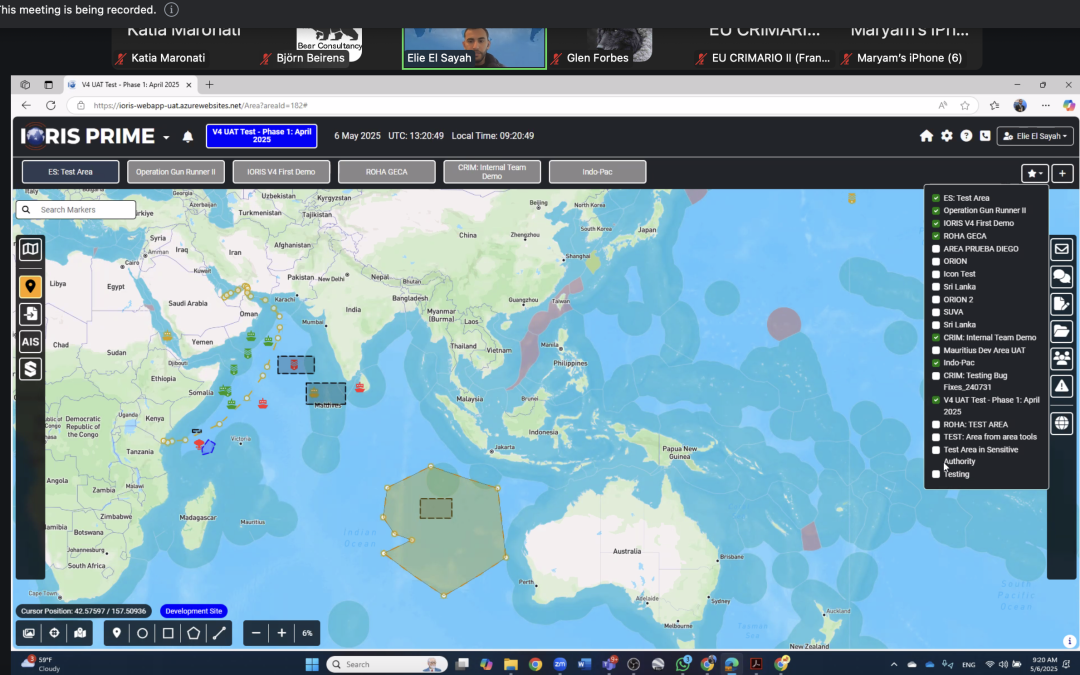The image size is (1080, 675).
Task: Click the Search Markers field
Action: (76, 209)
